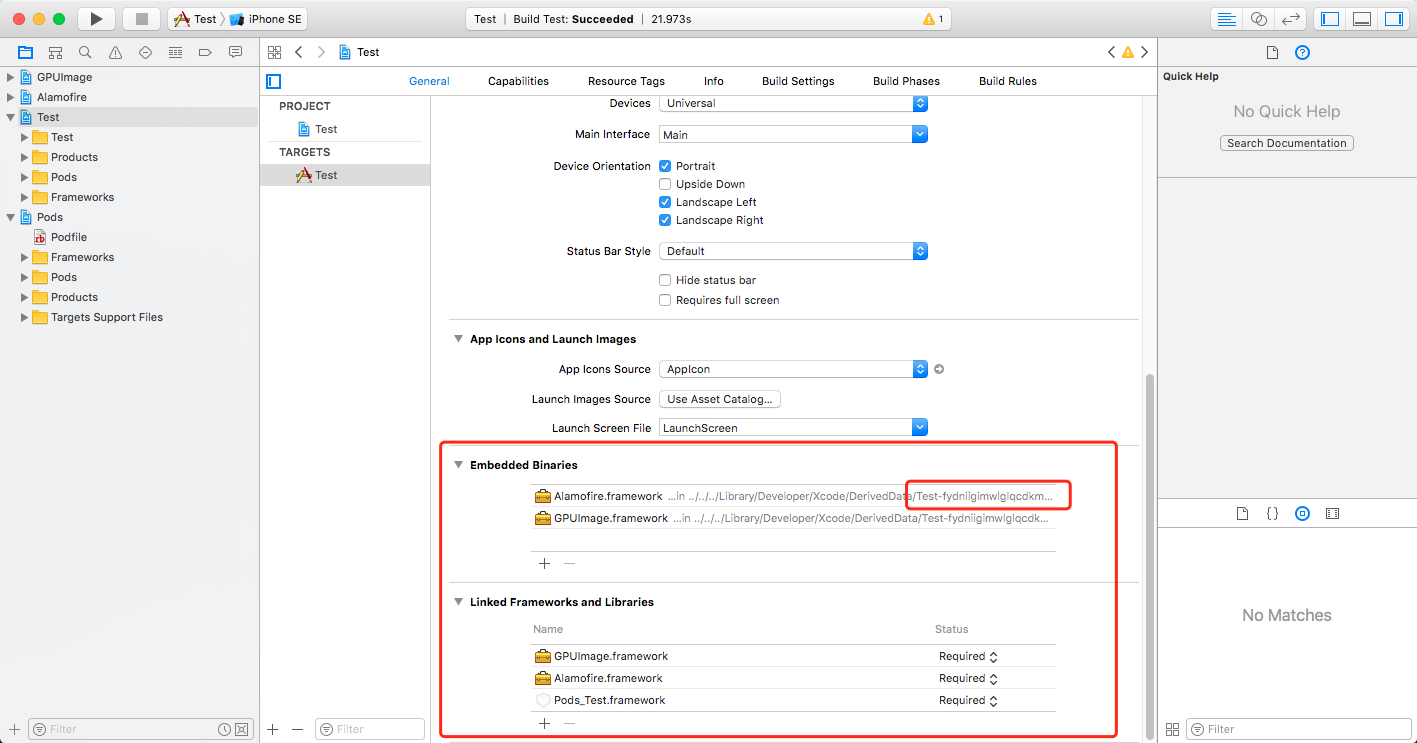
Task: Open the Code Snippet library
Action: coord(1272,513)
